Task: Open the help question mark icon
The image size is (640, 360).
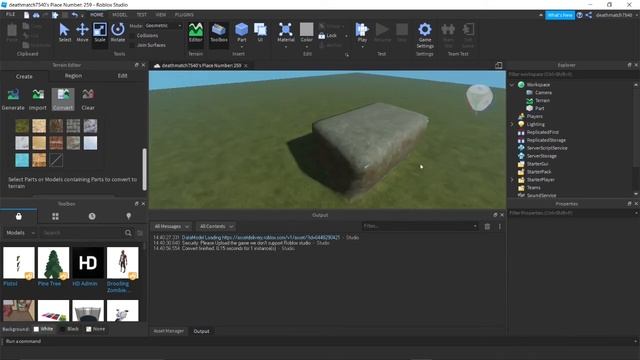Action: tap(579, 15)
